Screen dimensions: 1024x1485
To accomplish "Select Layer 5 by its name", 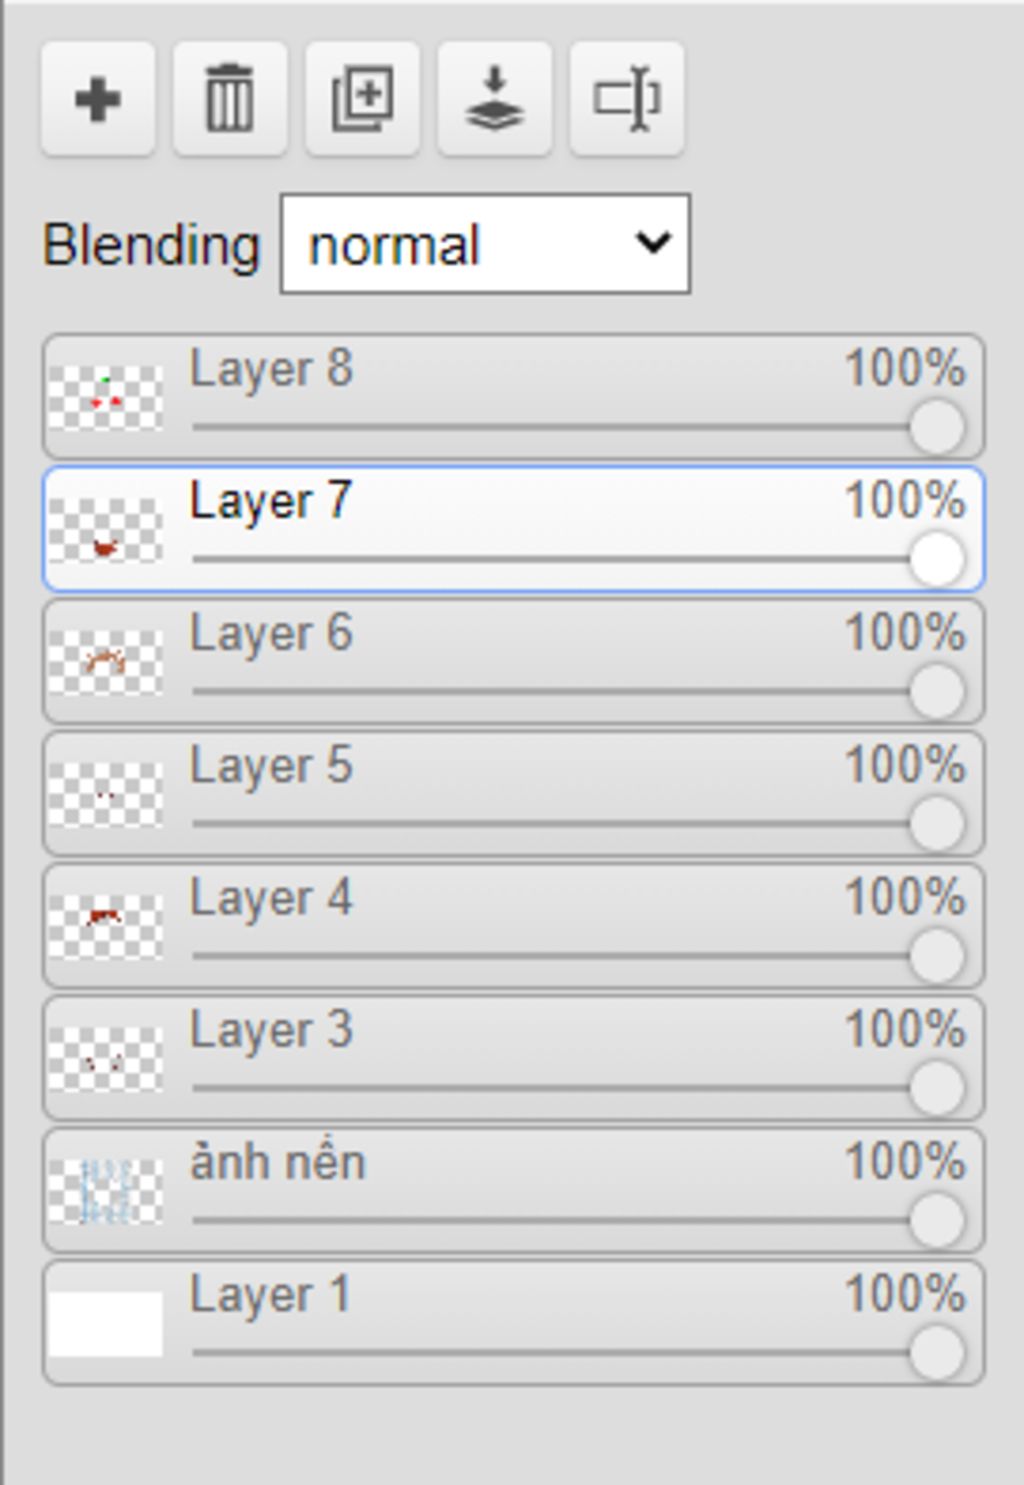I will (271, 766).
